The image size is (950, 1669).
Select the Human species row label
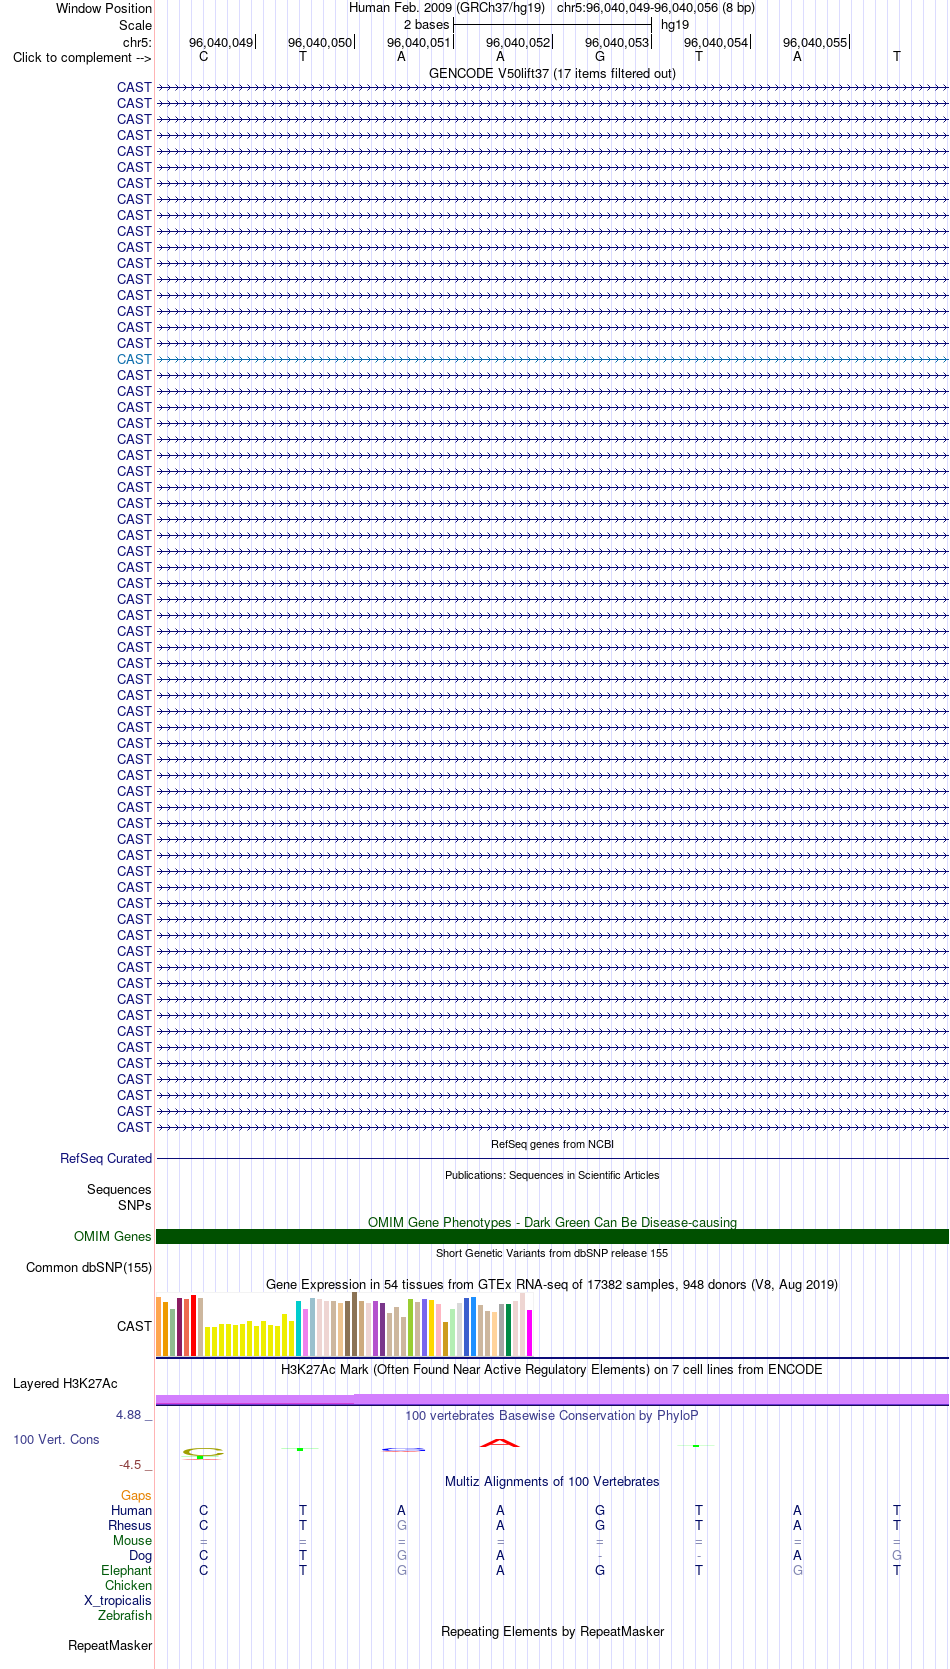pyautogui.click(x=131, y=1510)
